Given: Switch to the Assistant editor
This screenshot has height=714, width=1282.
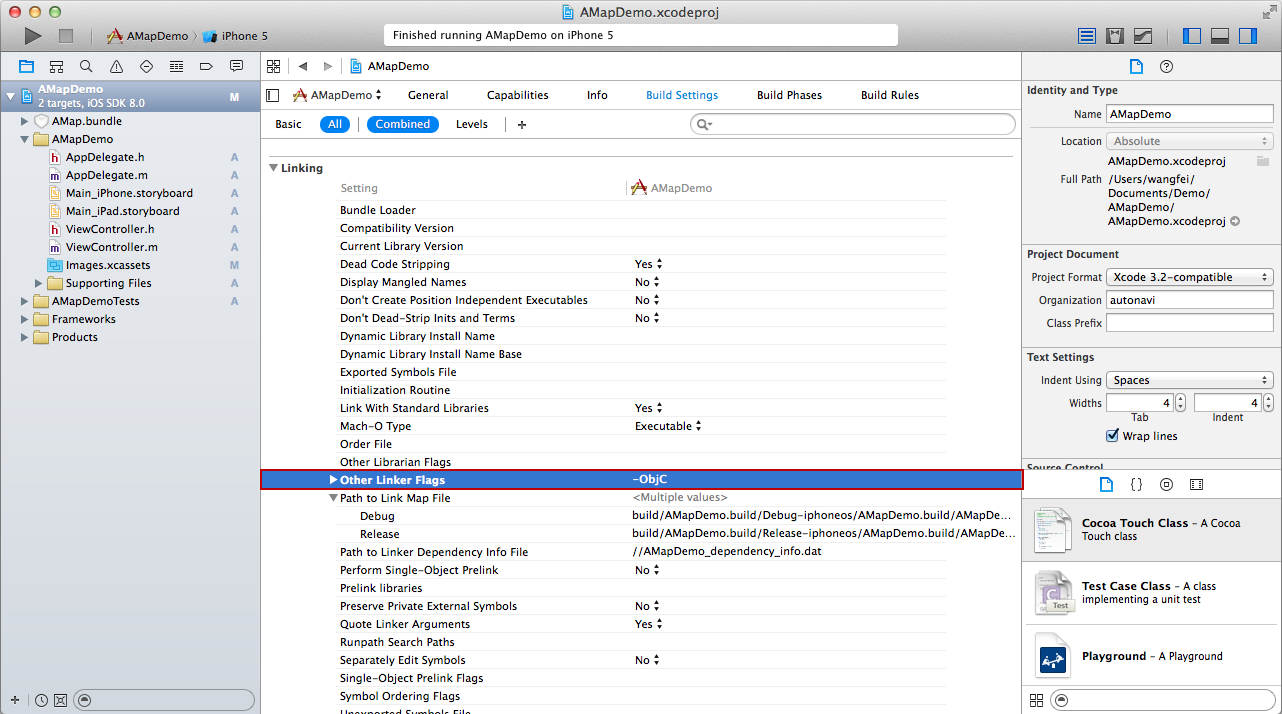Looking at the screenshot, I should click(1115, 36).
